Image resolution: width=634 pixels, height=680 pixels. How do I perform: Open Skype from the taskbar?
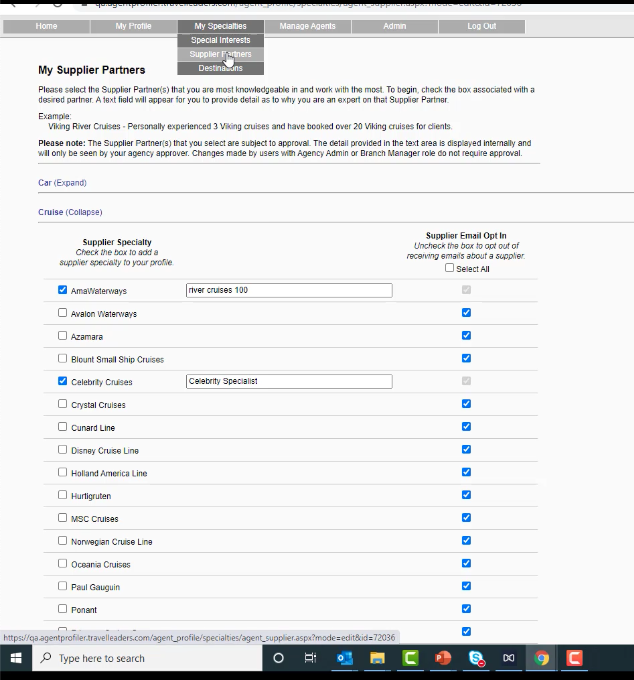coord(476,658)
